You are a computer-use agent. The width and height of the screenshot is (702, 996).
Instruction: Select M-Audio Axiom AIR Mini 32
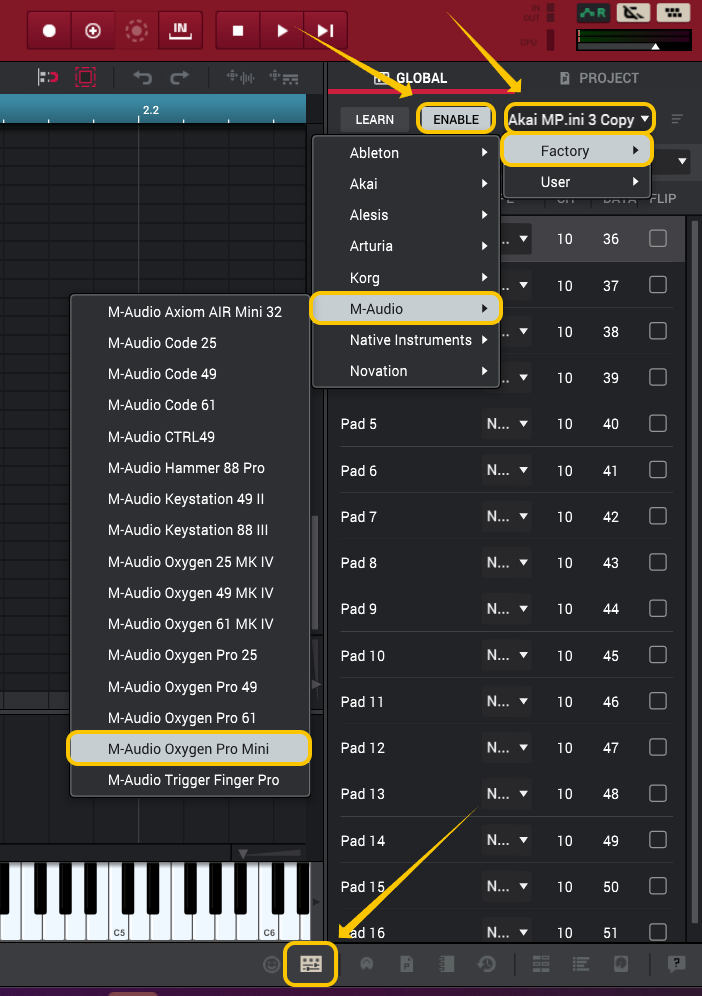point(189,312)
